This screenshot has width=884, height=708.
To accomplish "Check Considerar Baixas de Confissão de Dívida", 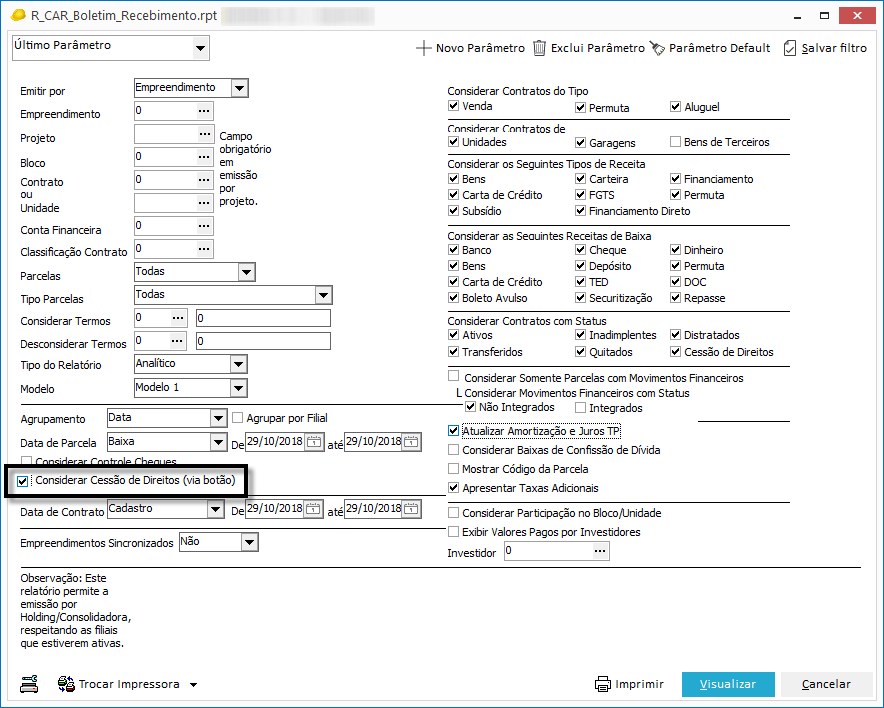I will 453,450.
